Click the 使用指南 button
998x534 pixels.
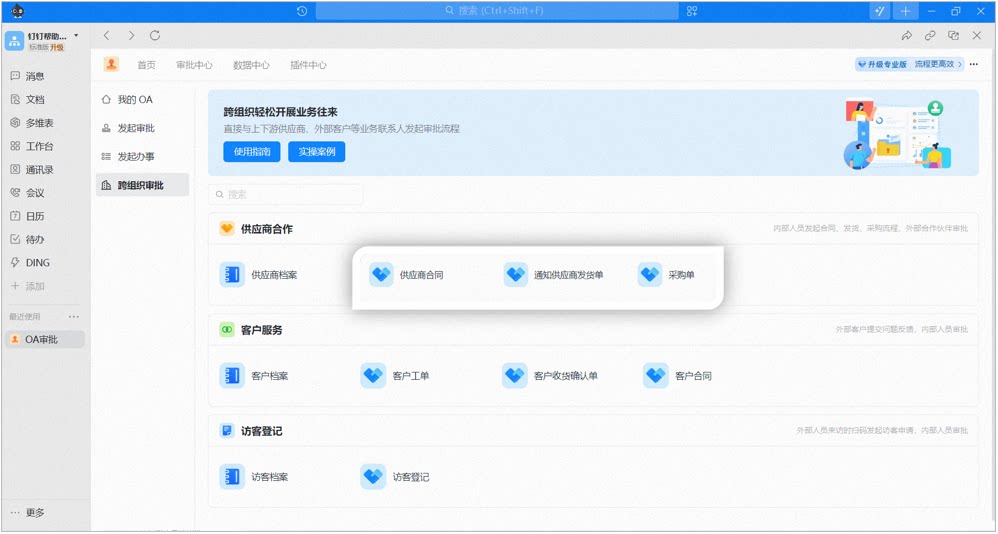click(252, 152)
